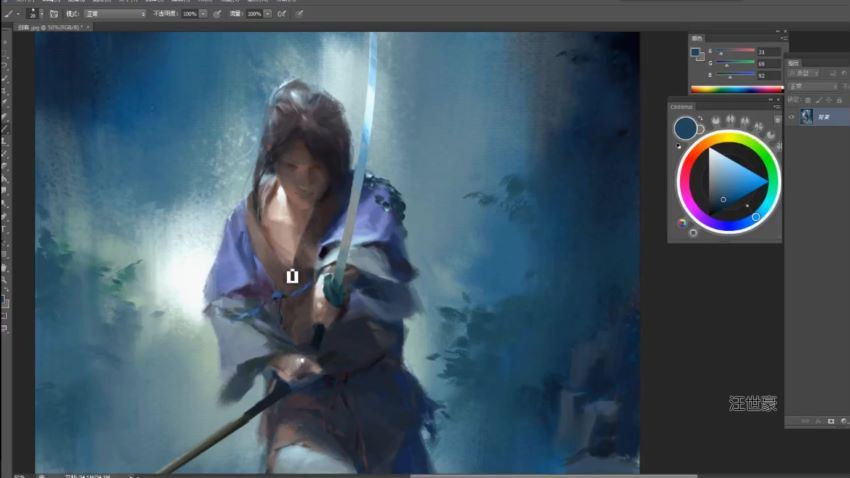850x478 pixels.
Task: Open the Coolorus panel flyout menu
Action: pos(777,107)
